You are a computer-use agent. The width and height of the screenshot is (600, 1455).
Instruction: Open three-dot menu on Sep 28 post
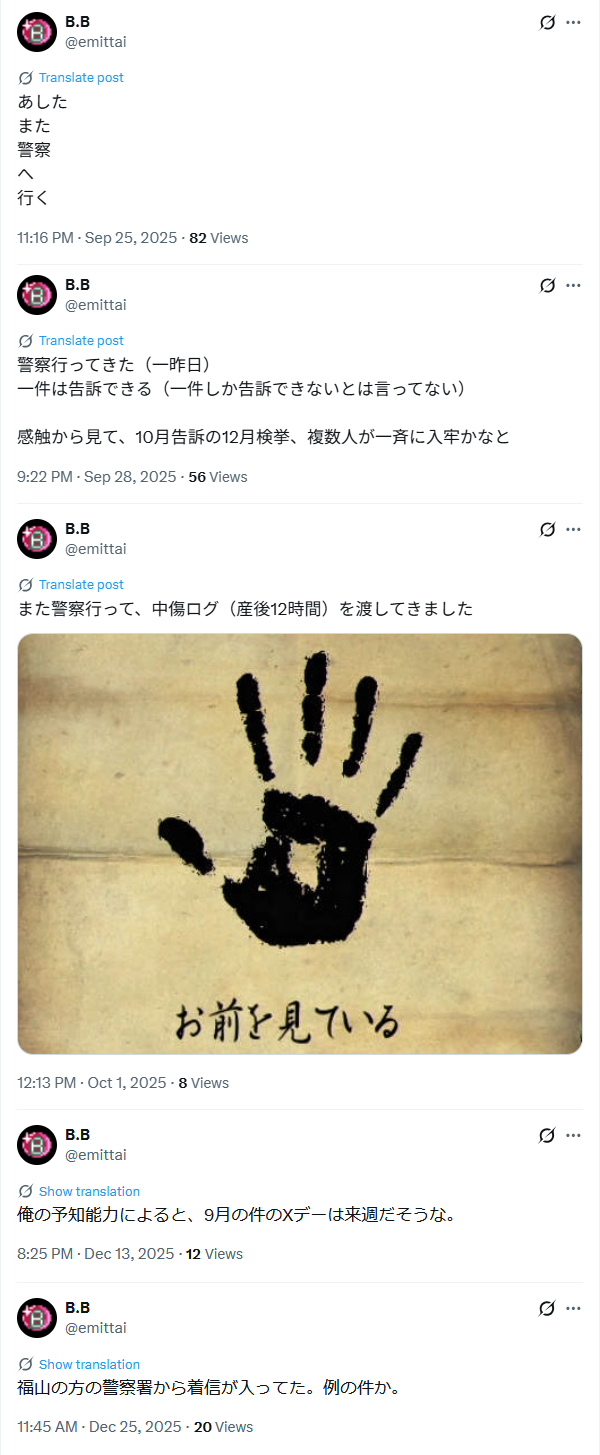tap(573, 285)
